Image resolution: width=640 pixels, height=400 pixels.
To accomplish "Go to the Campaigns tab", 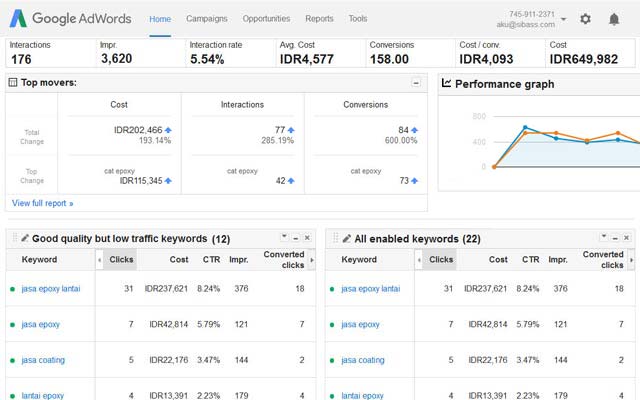I will [x=206, y=19].
